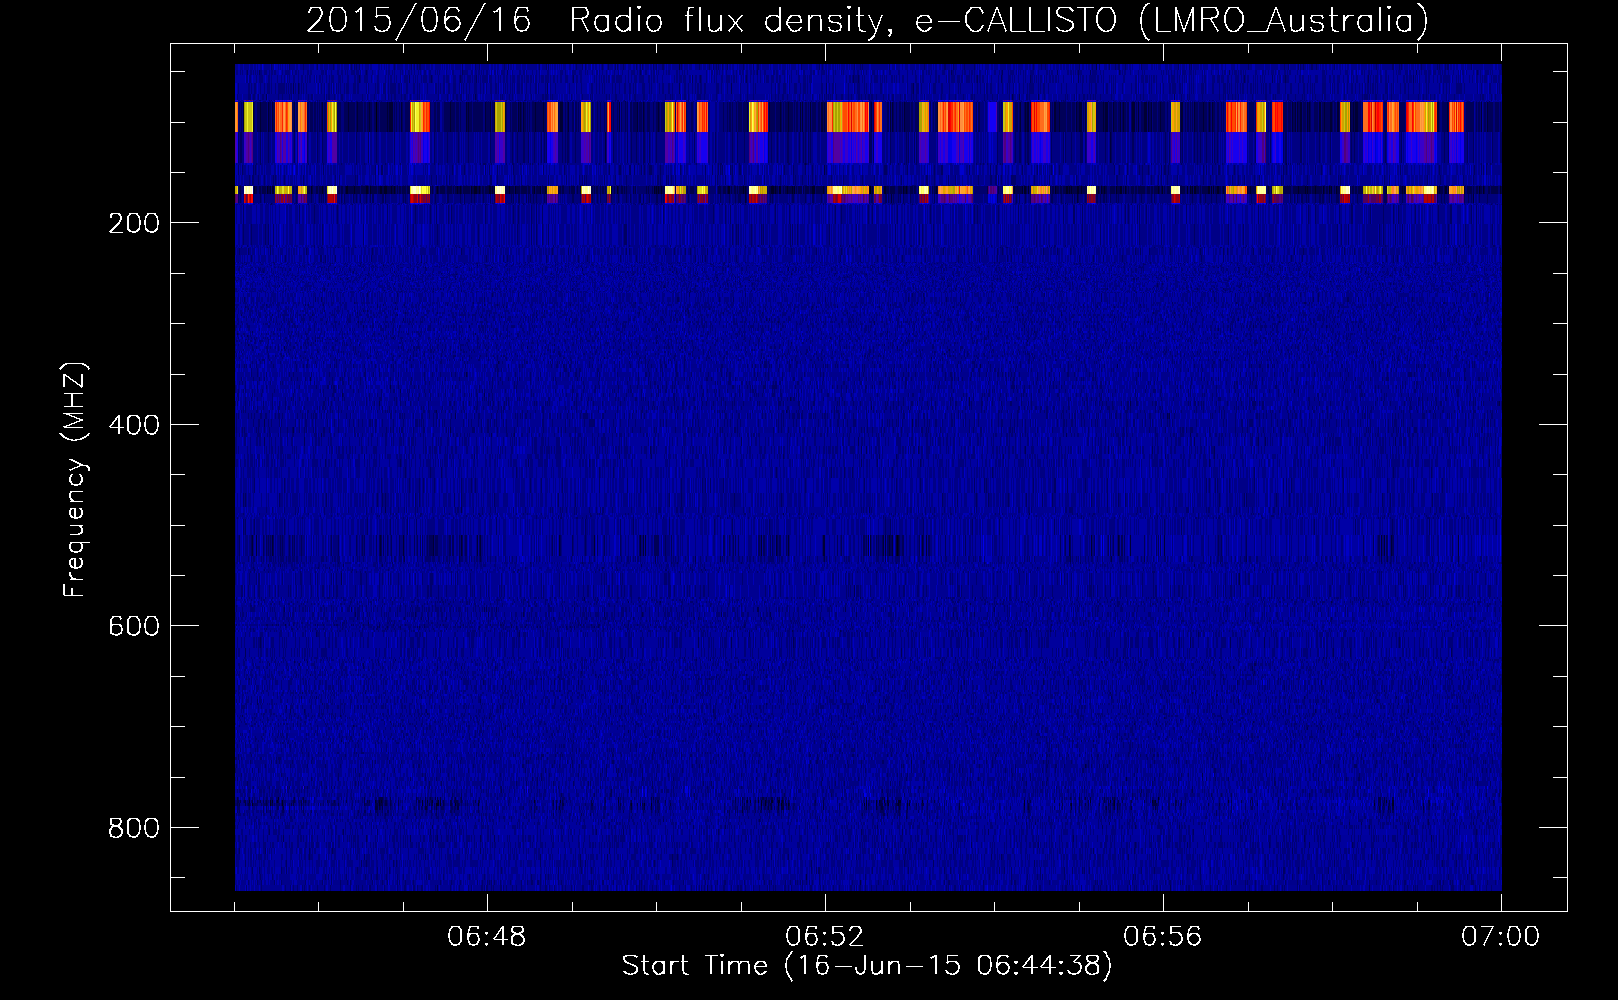Click the "(LMRO_Australia)" station label in title

tap(1284, 21)
